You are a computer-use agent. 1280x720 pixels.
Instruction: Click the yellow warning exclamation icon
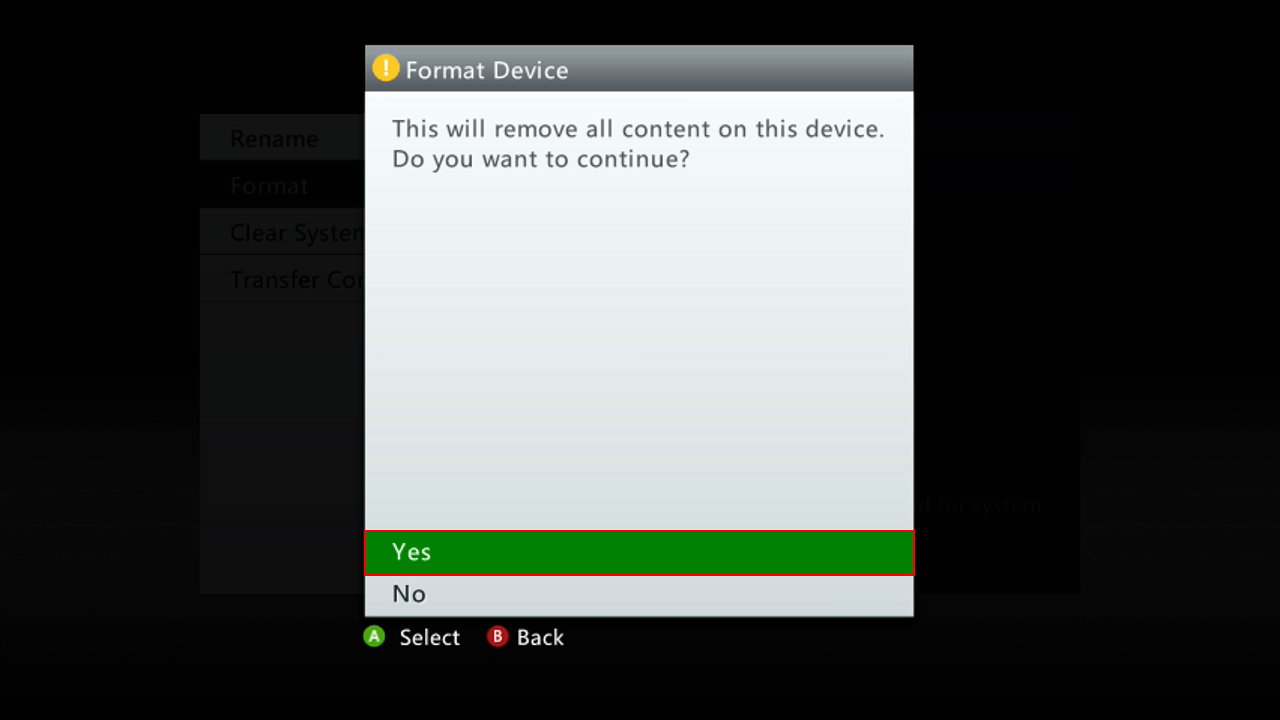tap(385, 68)
